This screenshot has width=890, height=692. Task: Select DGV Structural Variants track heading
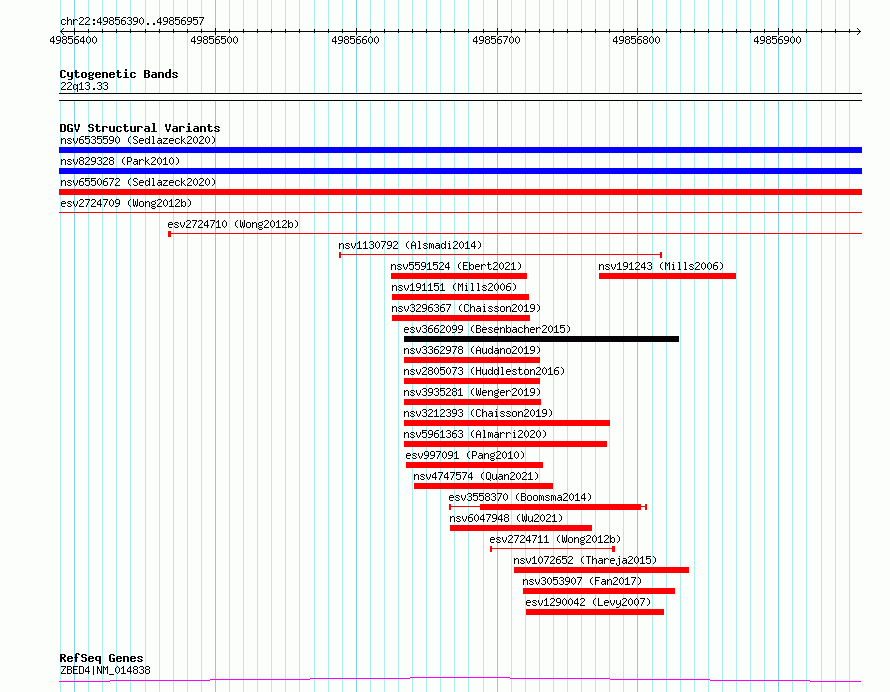click(140, 128)
